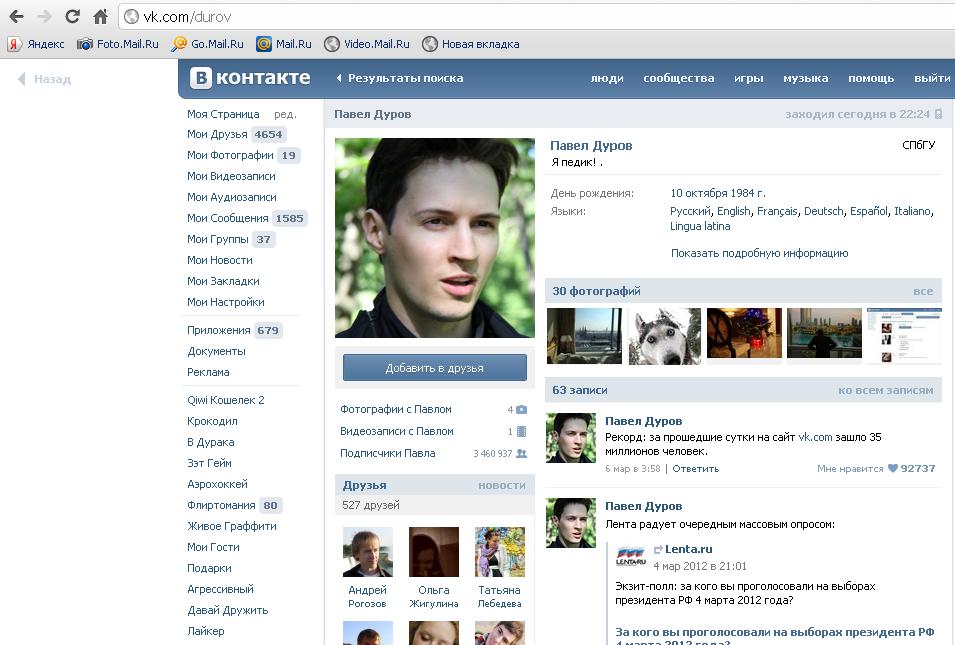Open Мои Сообщения in the sidebar
The image size is (955, 645).
228,218
